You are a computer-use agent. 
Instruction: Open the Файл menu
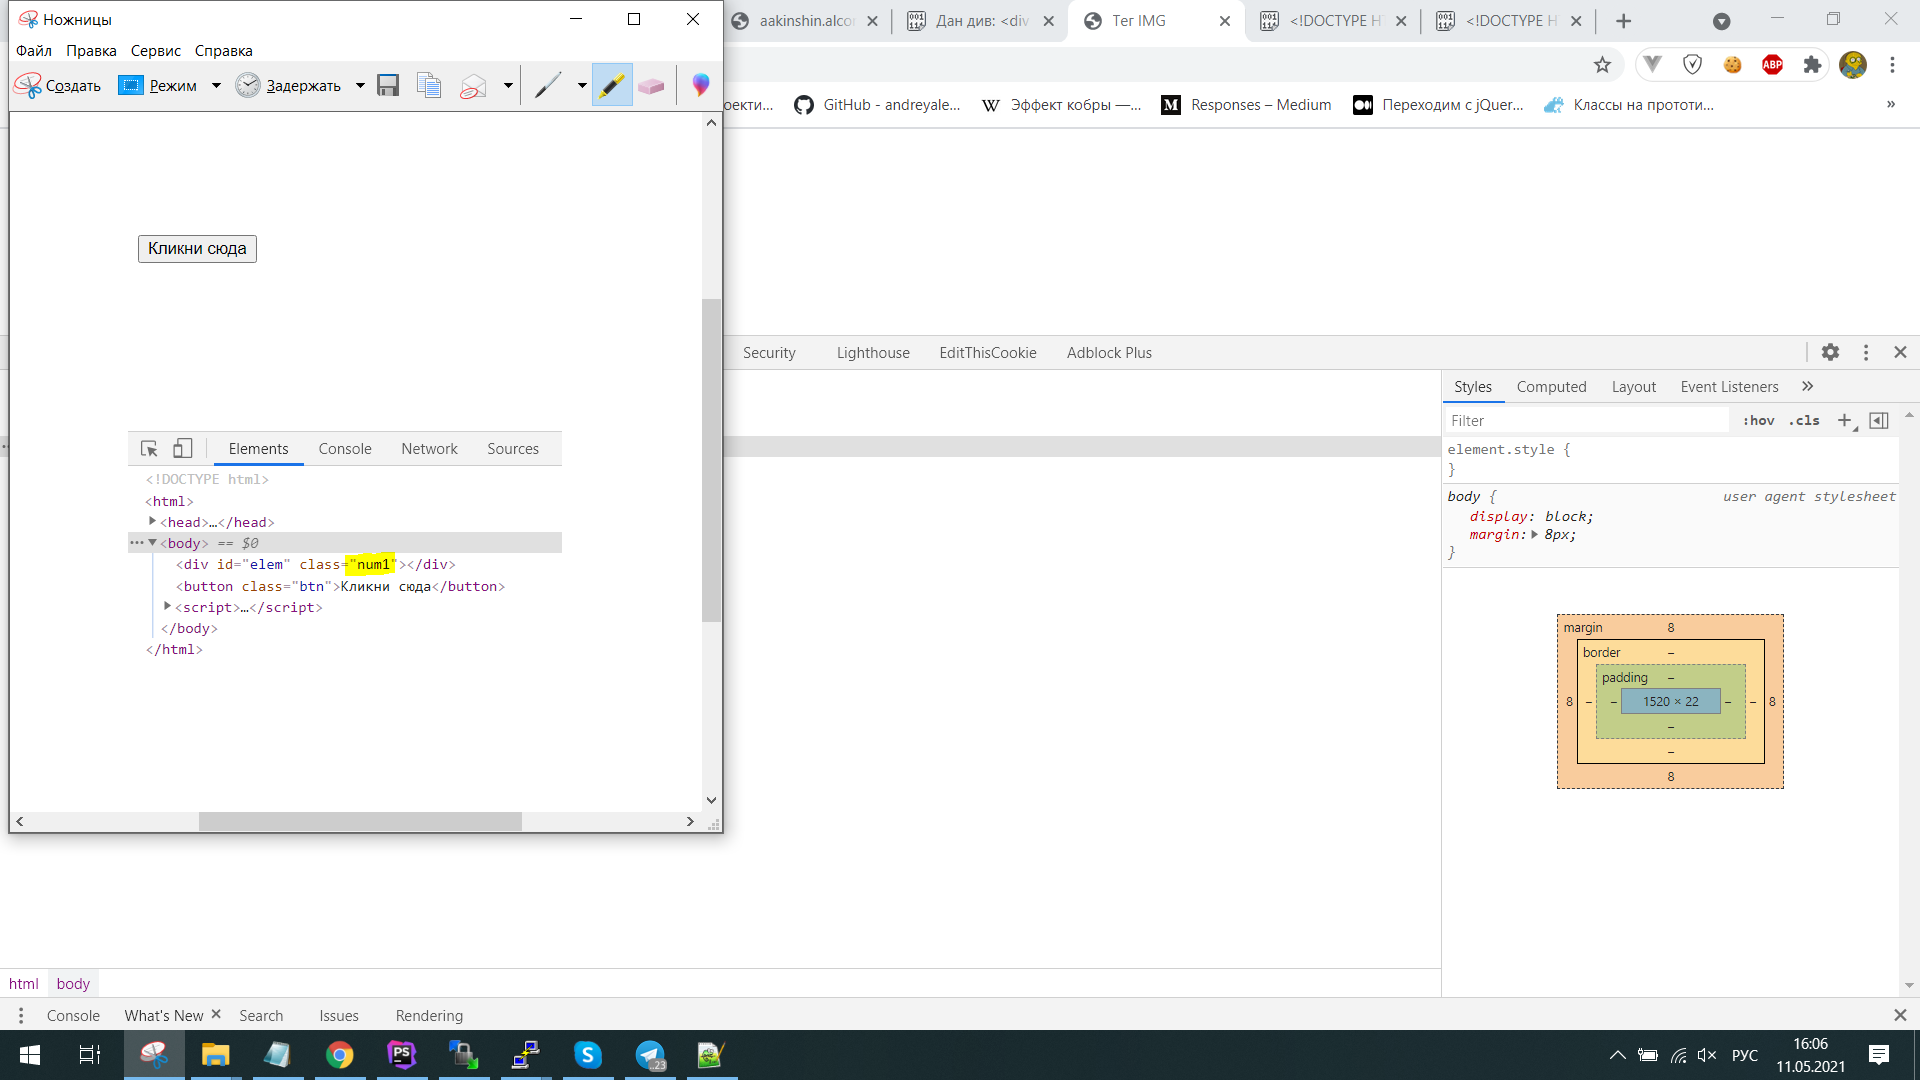pos(34,51)
